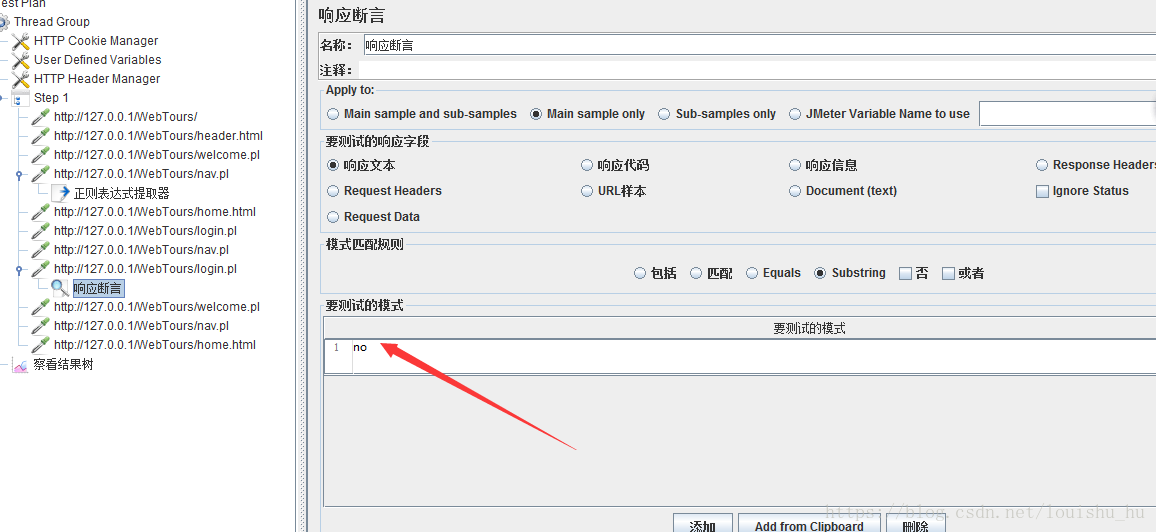Choose Request Data as response field
The width and height of the screenshot is (1156, 532).
coord(333,217)
